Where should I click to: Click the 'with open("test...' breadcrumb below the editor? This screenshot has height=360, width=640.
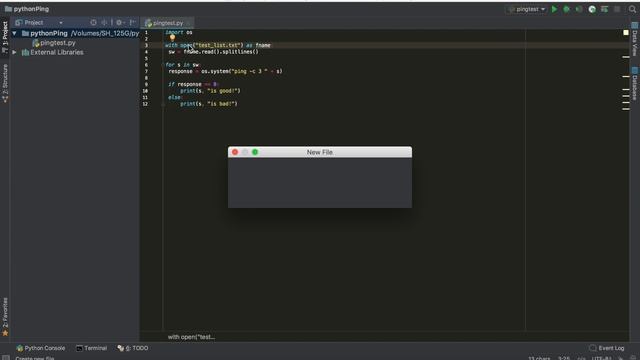pos(191,337)
